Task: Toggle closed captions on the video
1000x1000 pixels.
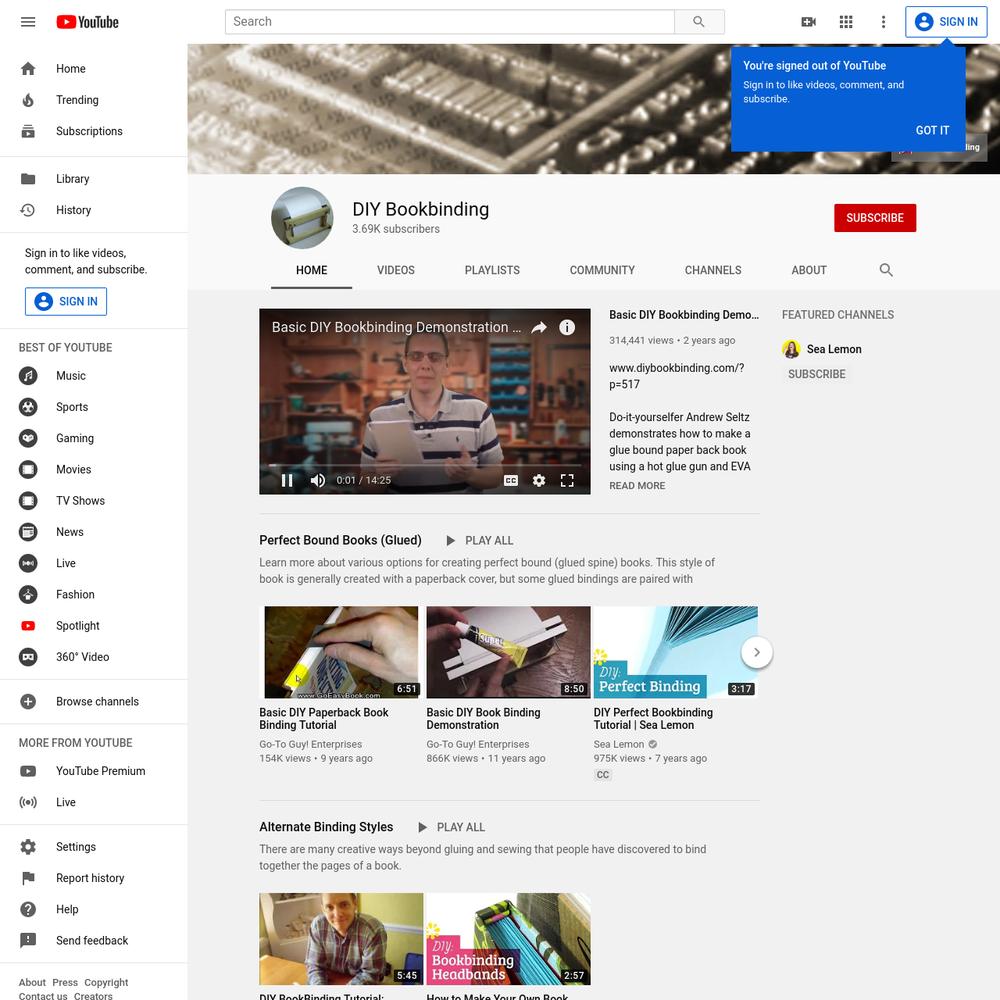Action: click(511, 481)
